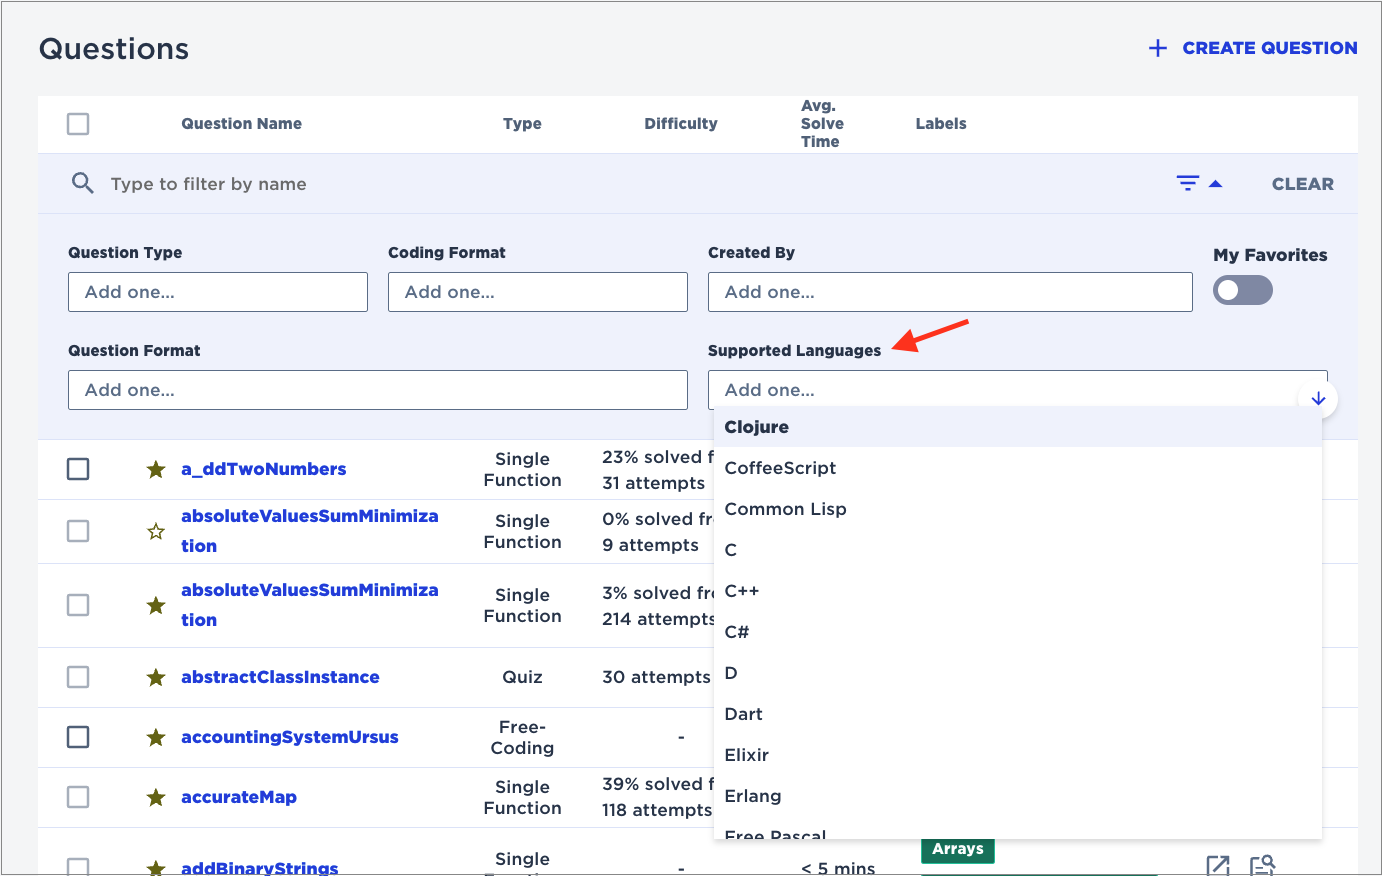Tick the checkbox on the accountingSystemUrsus row
Viewport: 1382px width, 876px height.
coord(77,737)
